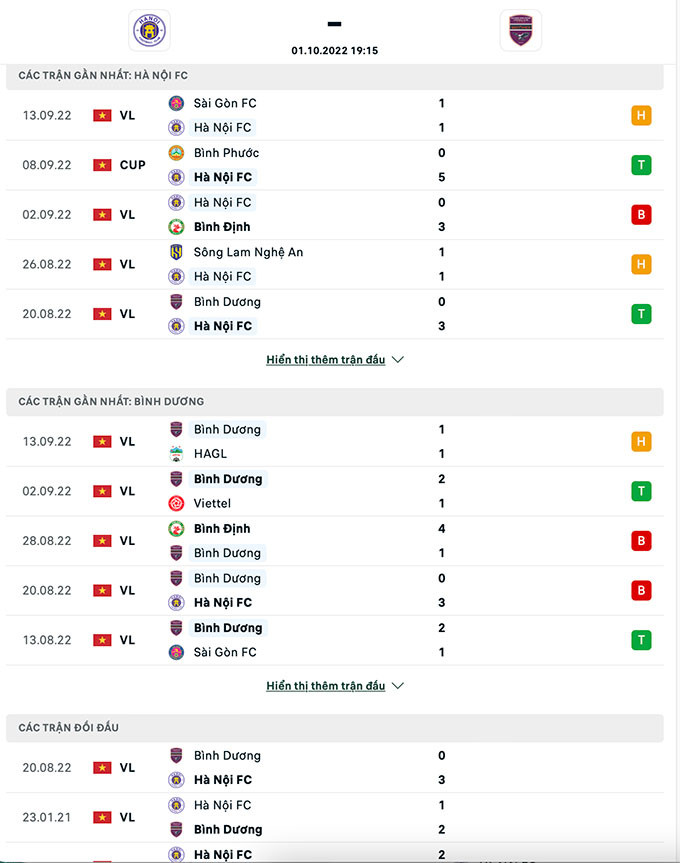The width and height of the screenshot is (680, 863).
Task: Select 'Các trận gần nhất: Hà Nội FC' header
Action: pyautogui.click(x=103, y=76)
